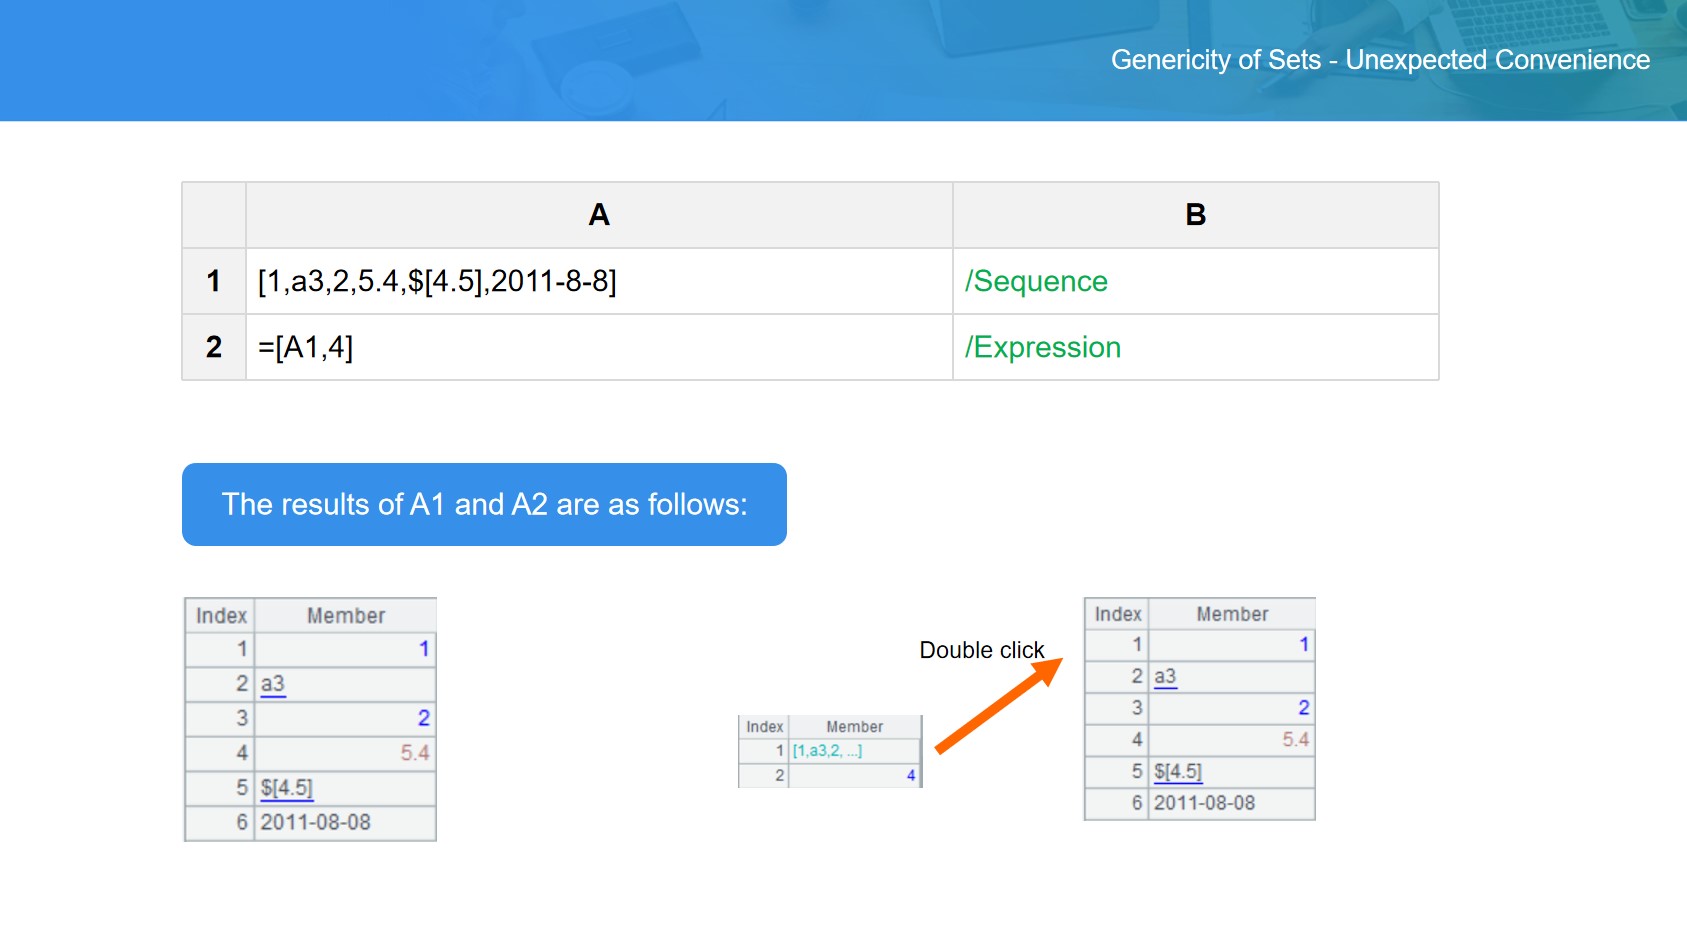The image size is (1687, 949).
Task: Select 5.4 member in the expanded table
Action: point(1295,740)
